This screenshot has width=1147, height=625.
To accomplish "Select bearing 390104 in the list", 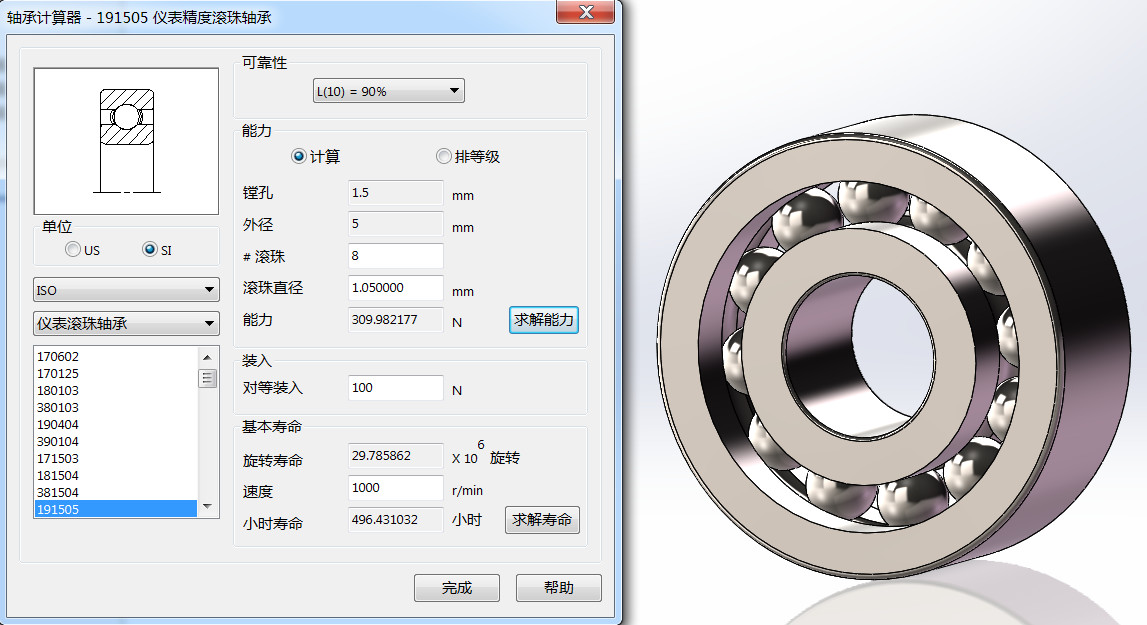I will pos(116,441).
